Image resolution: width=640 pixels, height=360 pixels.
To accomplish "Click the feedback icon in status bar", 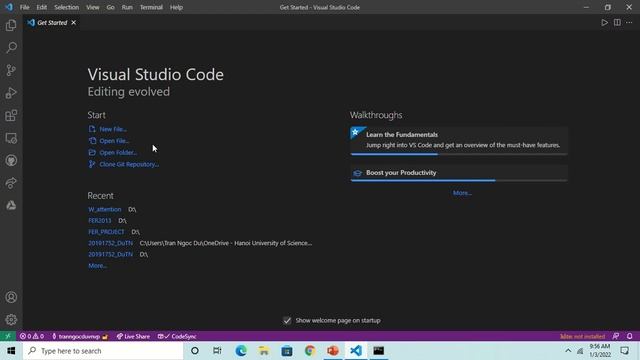I will point(616,336).
